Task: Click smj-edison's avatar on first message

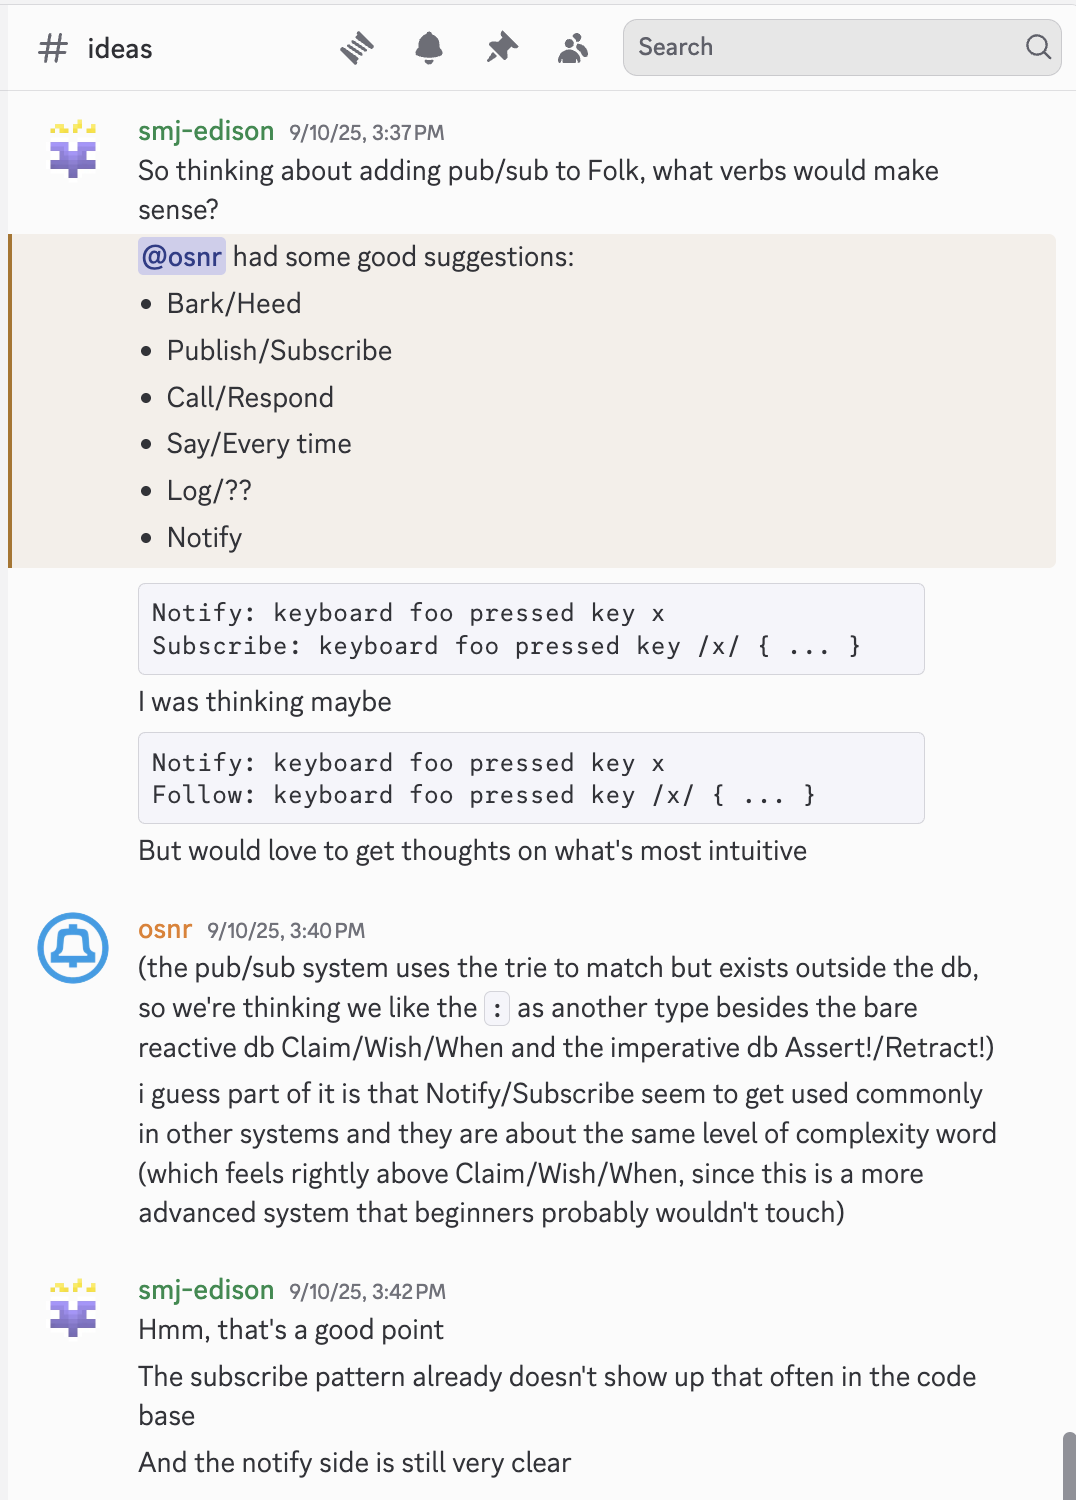Action: pos(73,150)
